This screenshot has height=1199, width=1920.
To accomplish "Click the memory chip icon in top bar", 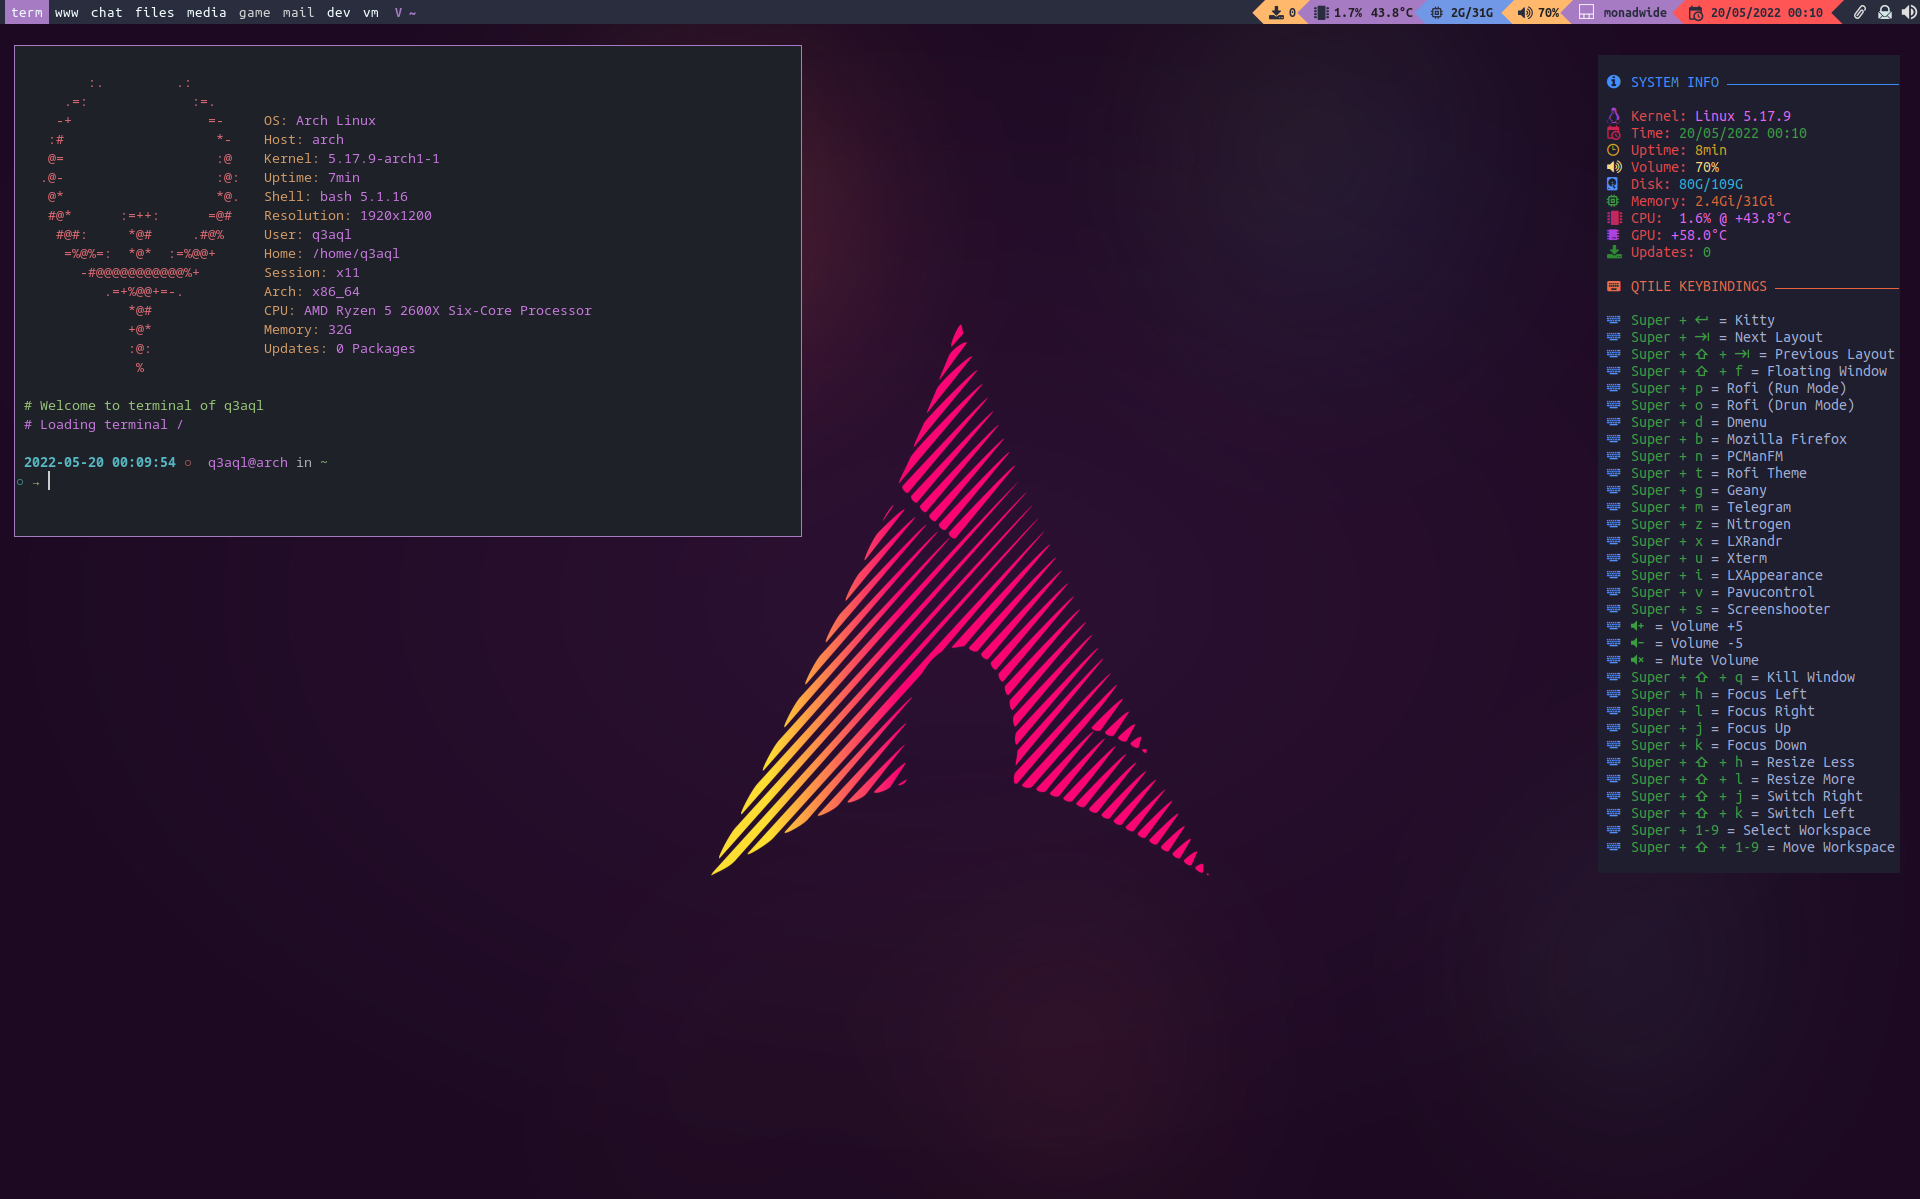I will [x=1437, y=12].
